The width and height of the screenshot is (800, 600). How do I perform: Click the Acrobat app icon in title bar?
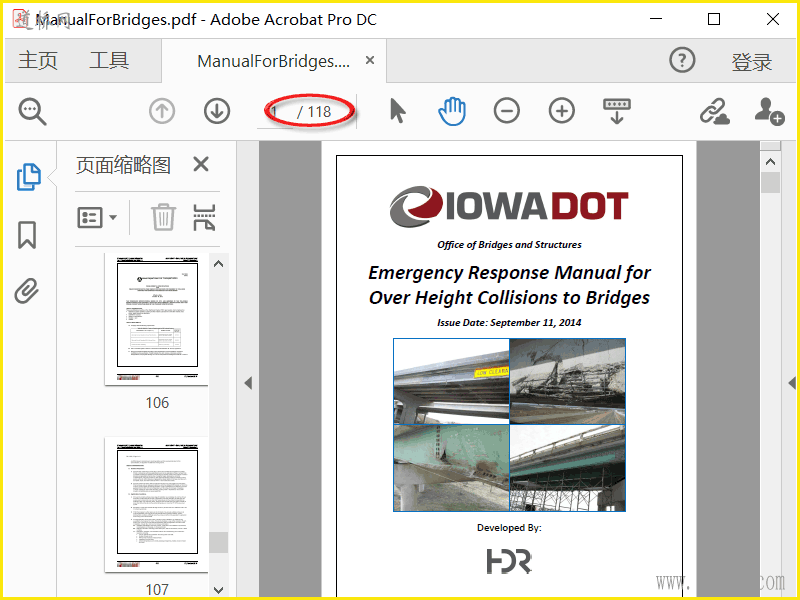point(21,19)
